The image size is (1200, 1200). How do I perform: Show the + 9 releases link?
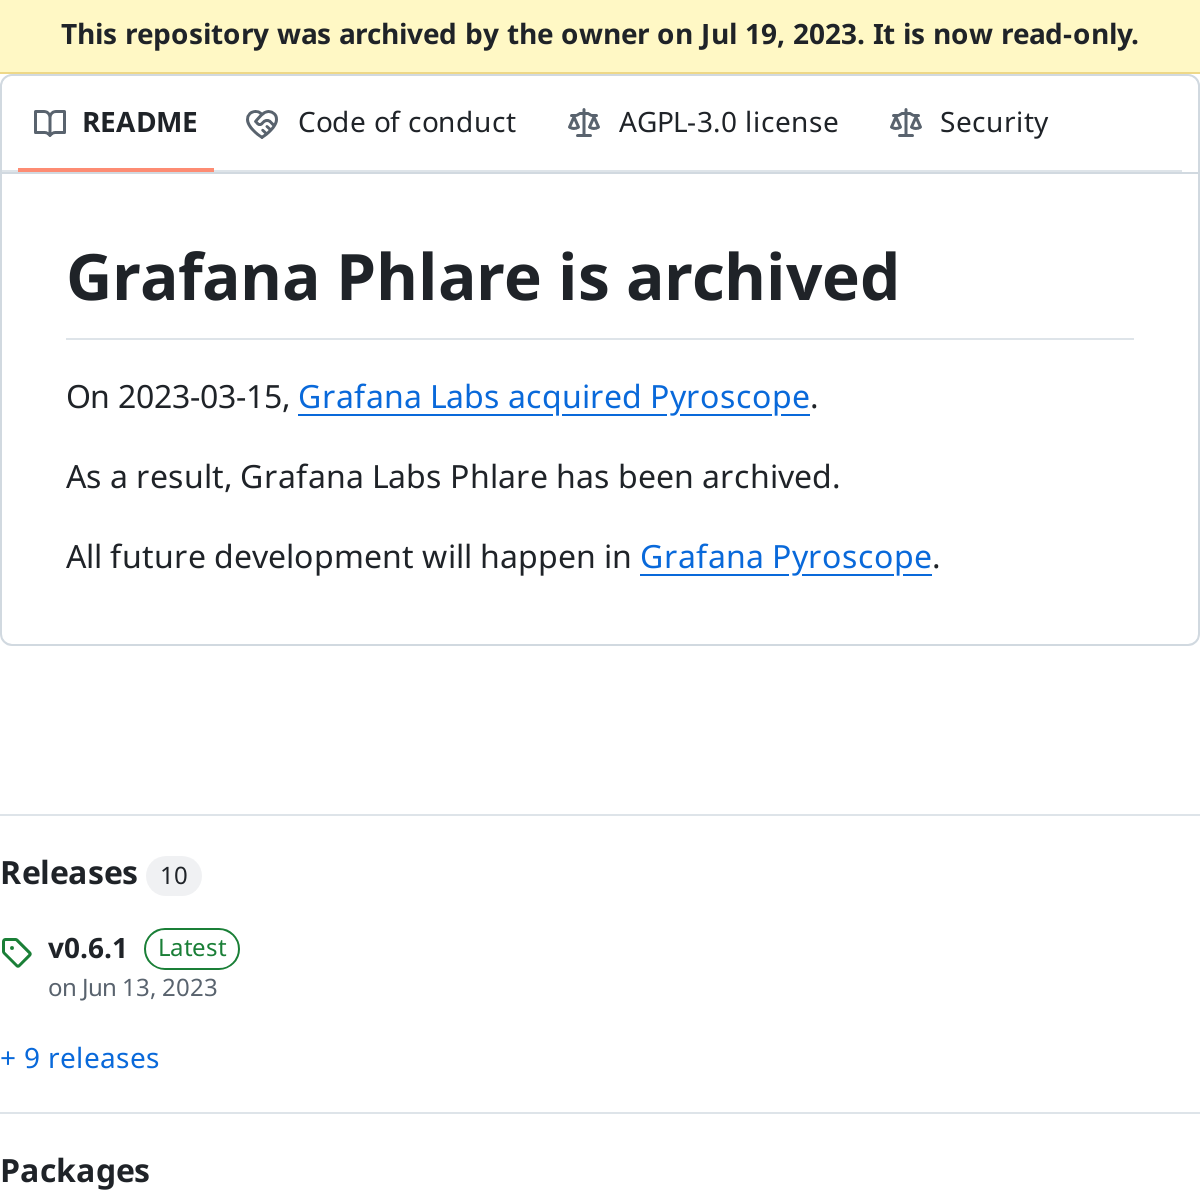click(80, 1058)
